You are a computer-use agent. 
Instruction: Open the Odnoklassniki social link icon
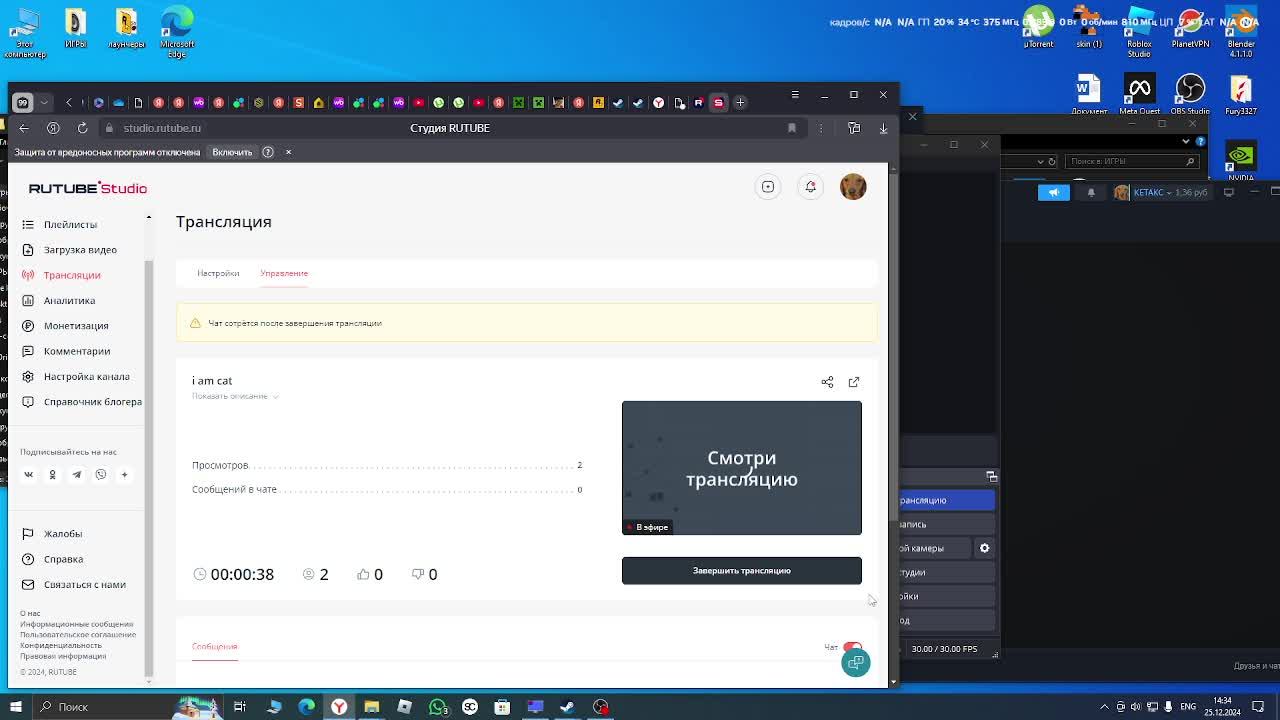point(52,475)
